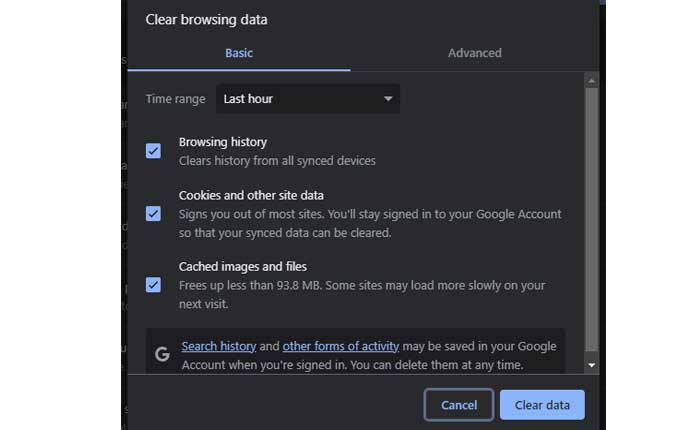Screen dimensions: 700x430
Task: Open the Time range dropdown
Action: tap(307, 99)
